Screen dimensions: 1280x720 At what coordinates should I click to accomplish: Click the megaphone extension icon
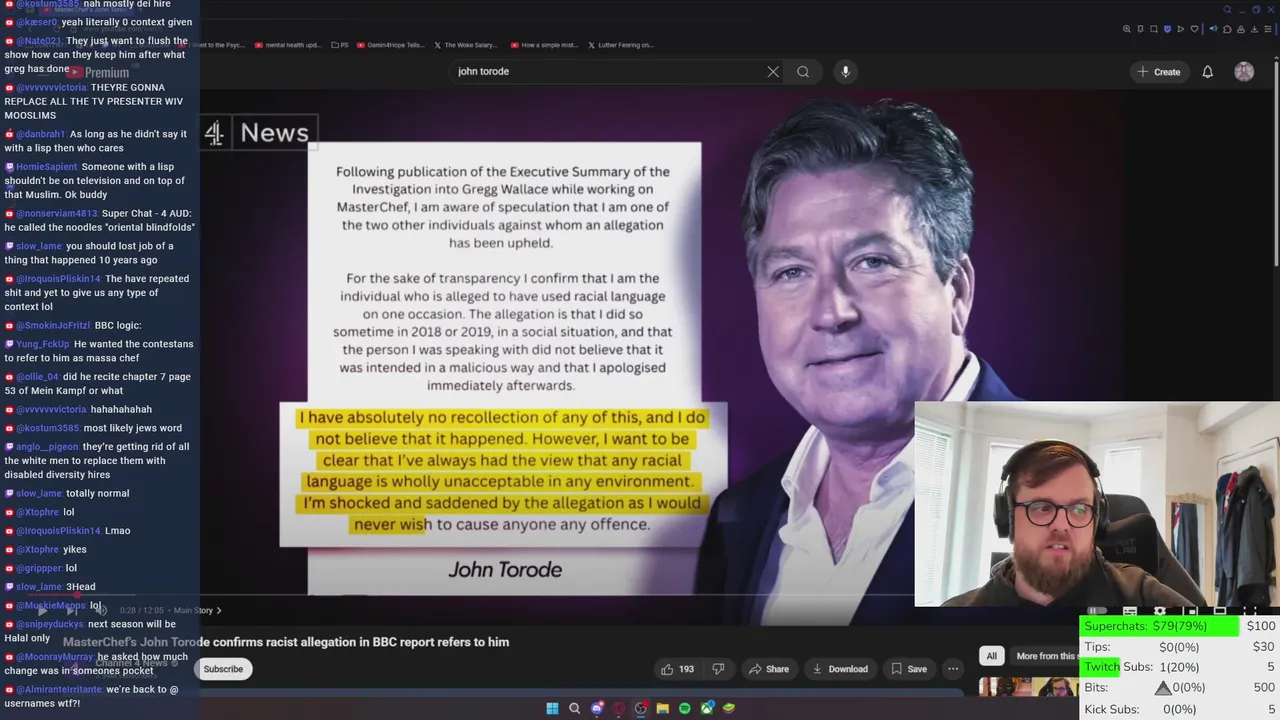coord(1214,29)
